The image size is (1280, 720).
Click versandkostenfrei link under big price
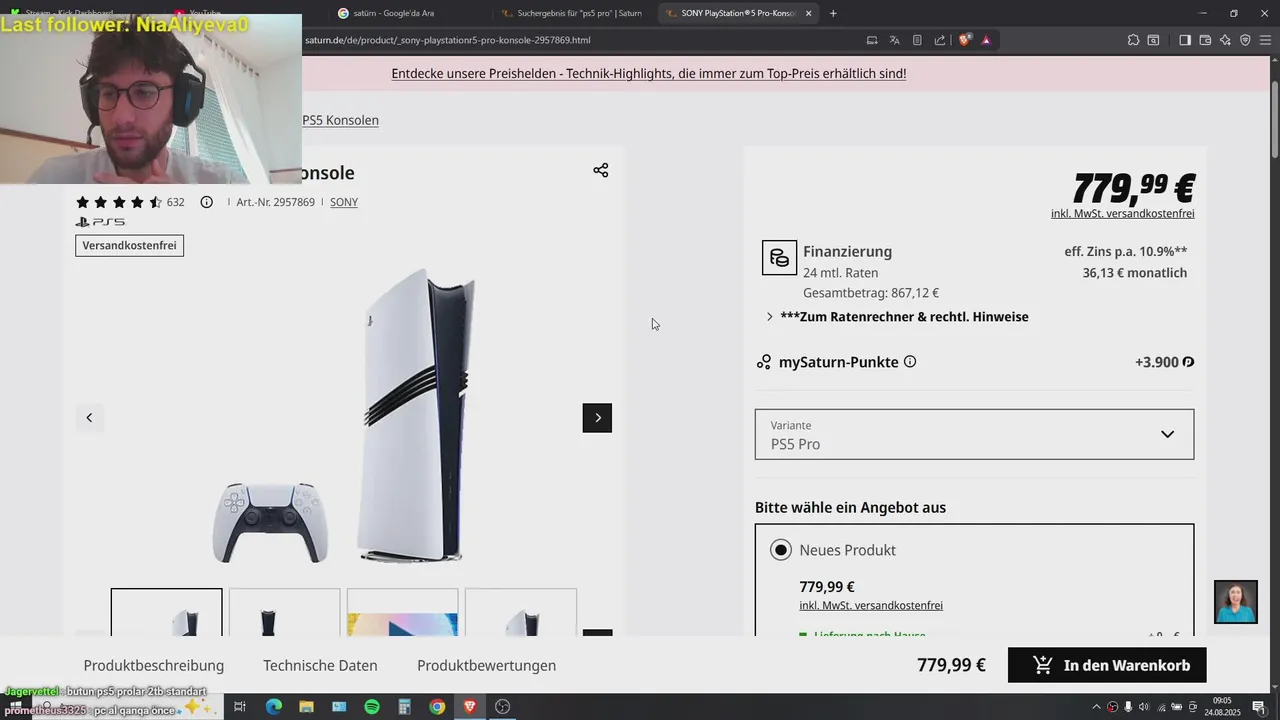click(1122, 213)
